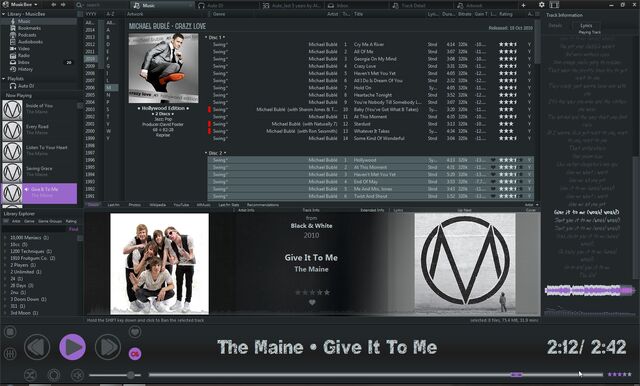This screenshot has width=640, height=386.
Task: Mute the volume speaker icon
Action: click(77, 375)
